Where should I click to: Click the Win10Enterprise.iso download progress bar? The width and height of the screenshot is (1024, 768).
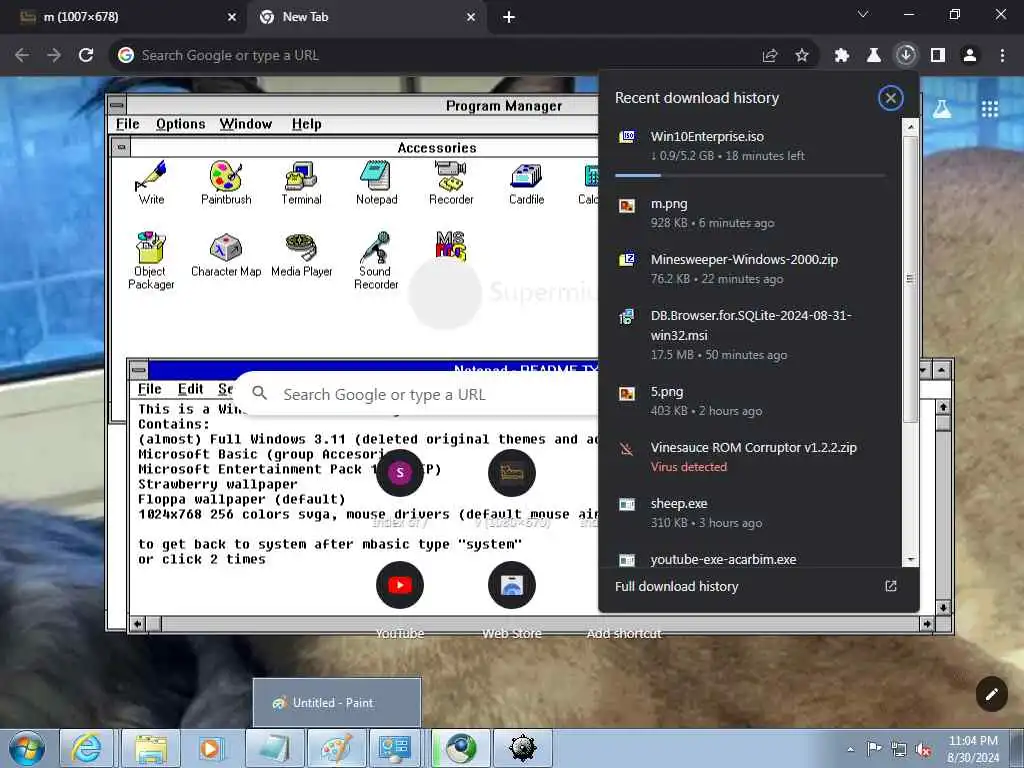coord(750,175)
